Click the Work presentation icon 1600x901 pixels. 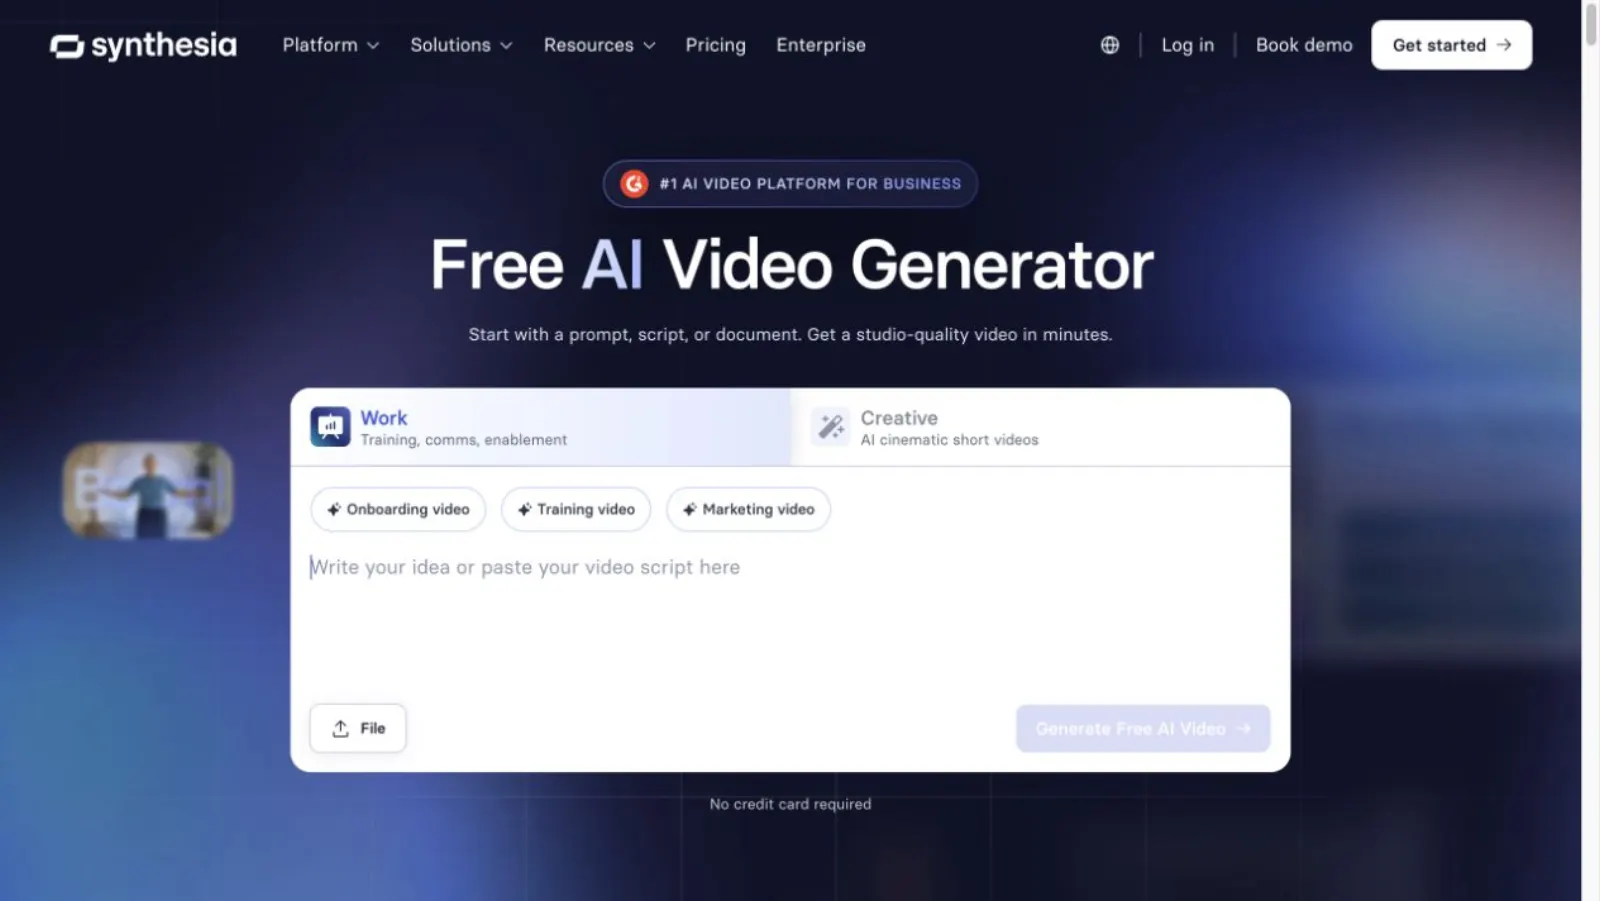(x=330, y=427)
